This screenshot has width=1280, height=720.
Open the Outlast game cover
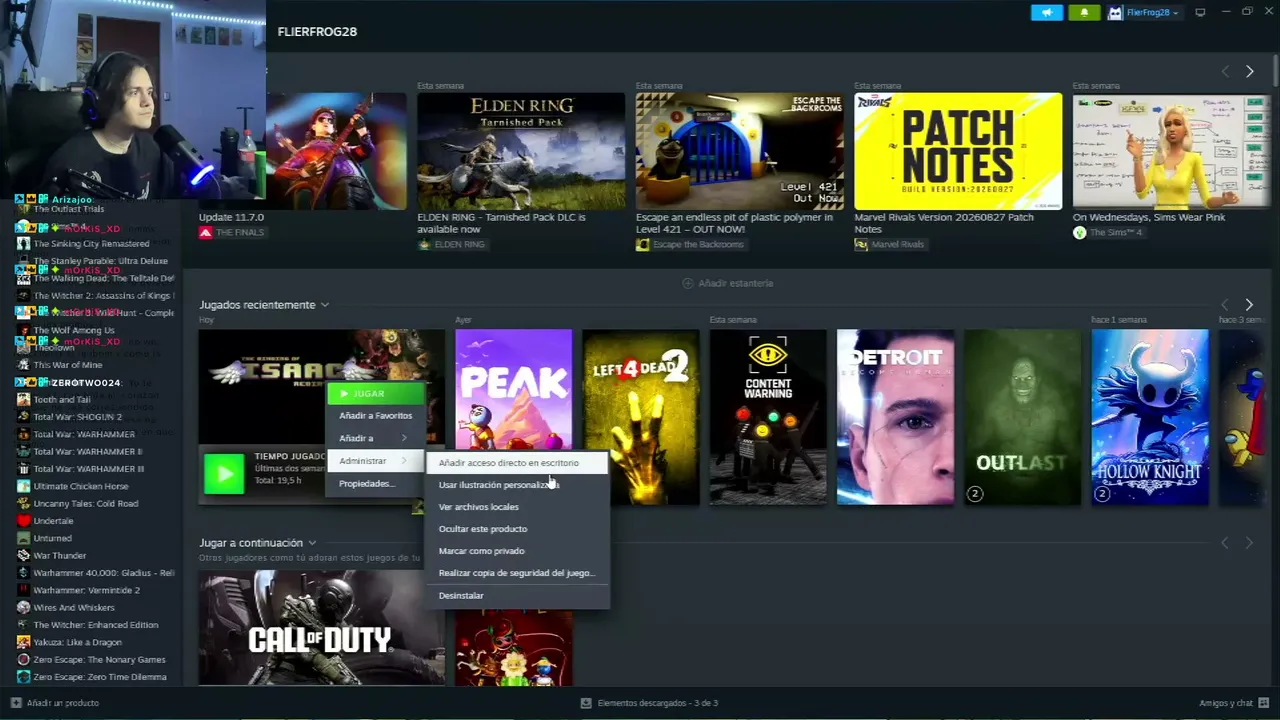click(x=1023, y=417)
